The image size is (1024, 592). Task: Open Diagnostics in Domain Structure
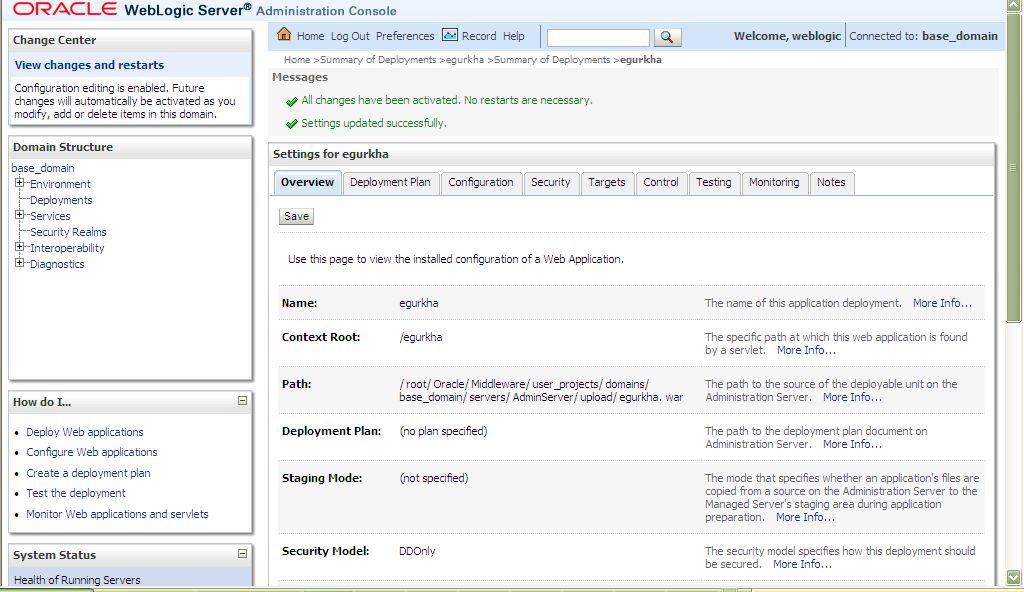(x=57, y=264)
